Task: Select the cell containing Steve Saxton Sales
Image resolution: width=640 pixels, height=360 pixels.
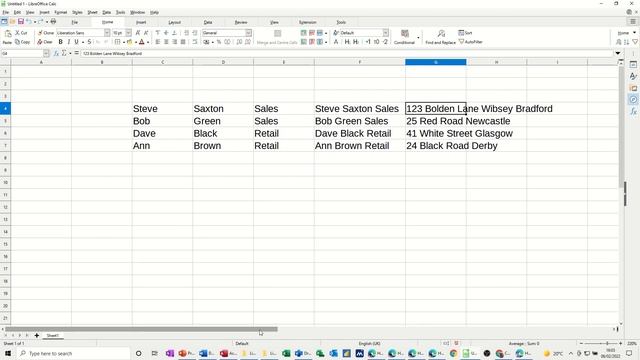Action: point(360,109)
